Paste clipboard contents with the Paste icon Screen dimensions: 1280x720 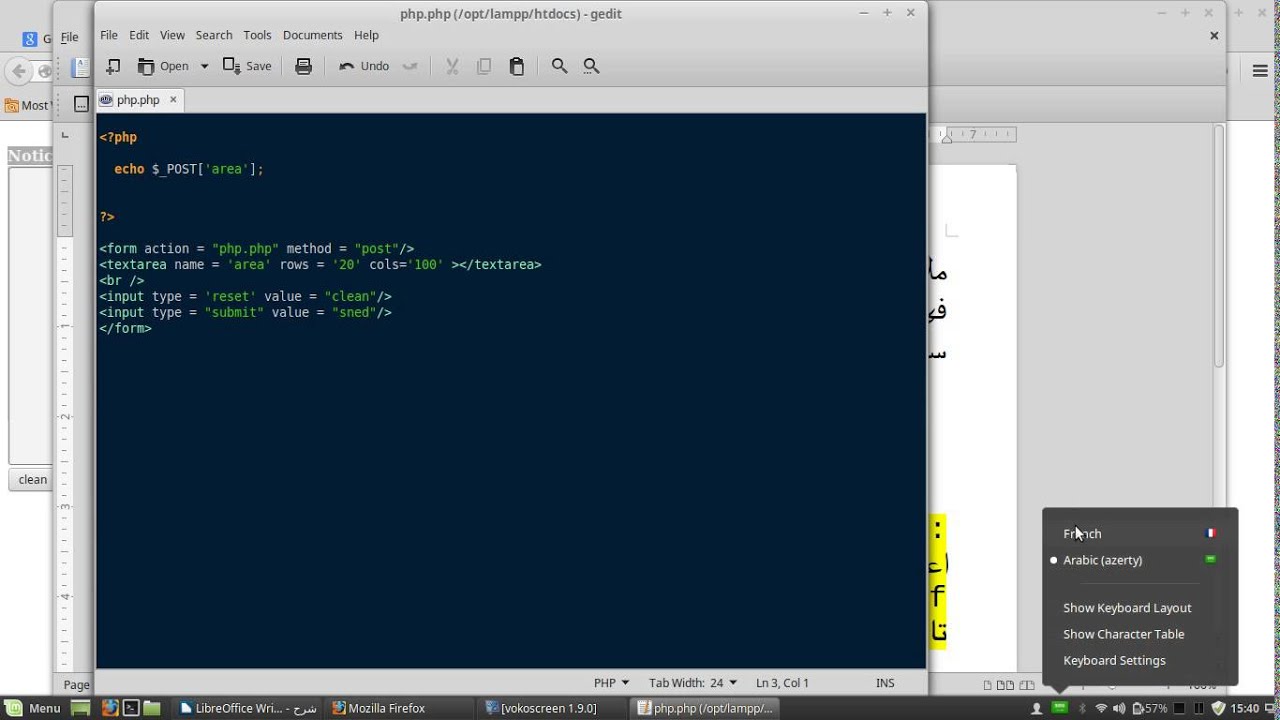click(517, 66)
